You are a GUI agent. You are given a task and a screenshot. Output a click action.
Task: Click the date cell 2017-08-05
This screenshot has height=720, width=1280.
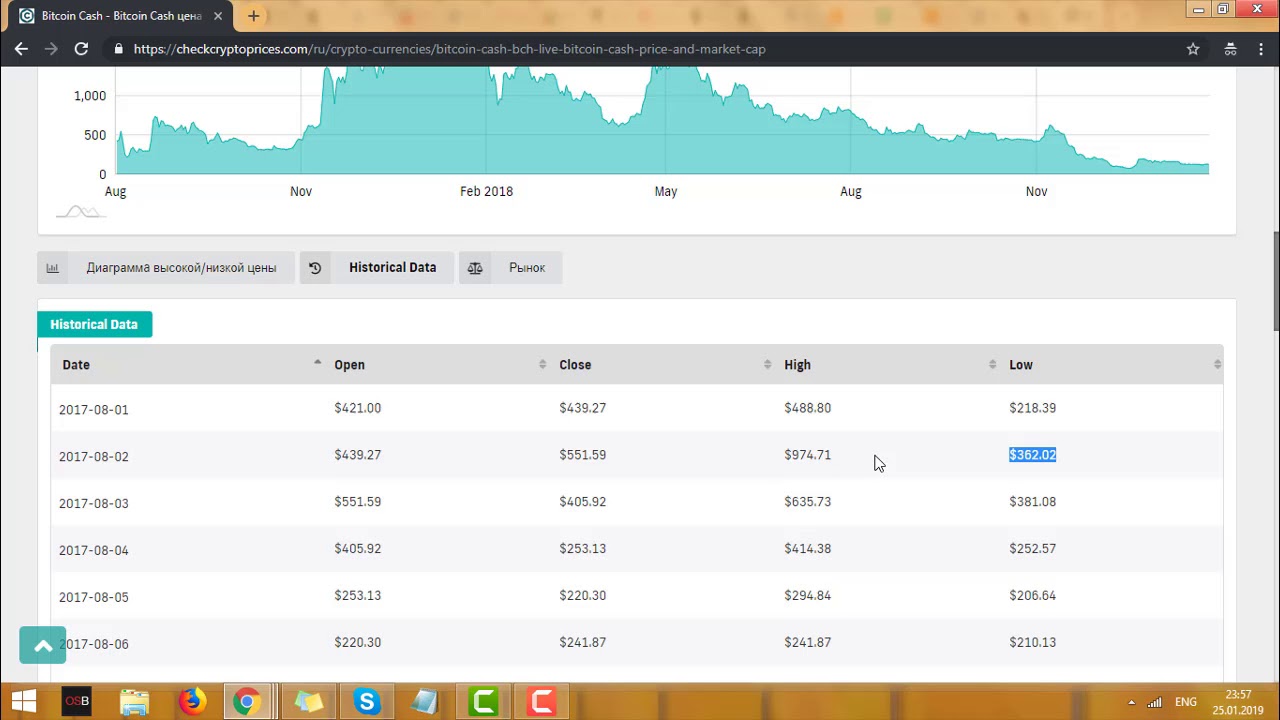(x=93, y=597)
